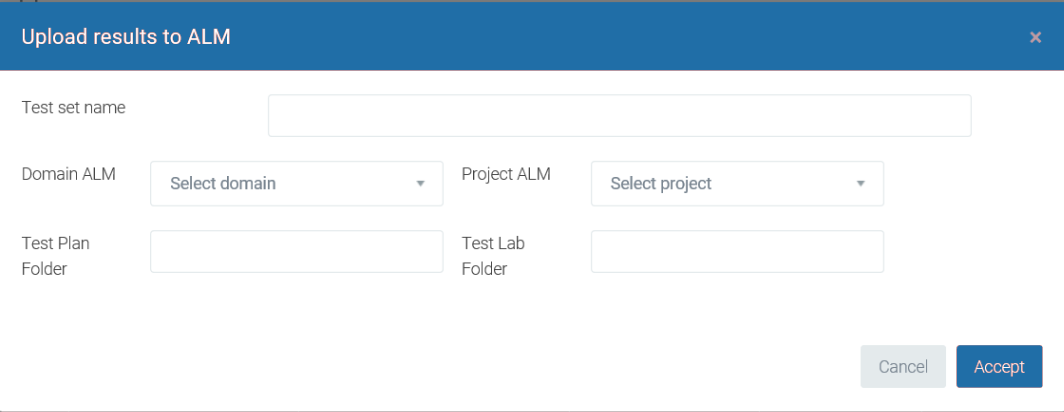Click the "Upload results to ALM" title
Image resolution: width=1064 pixels, height=412 pixels.
click(x=127, y=37)
